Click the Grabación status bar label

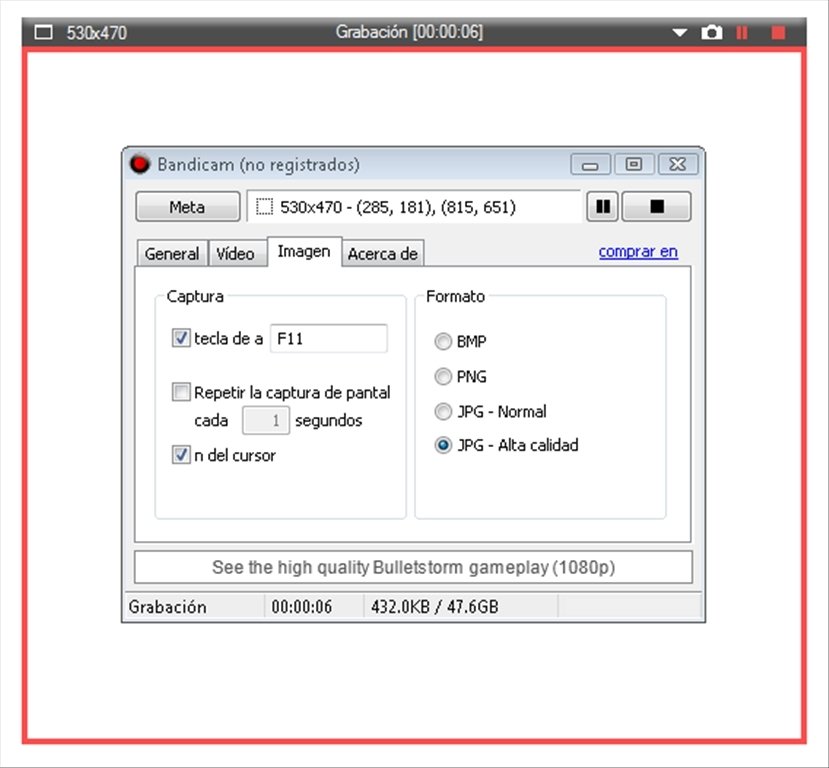(168, 607)
